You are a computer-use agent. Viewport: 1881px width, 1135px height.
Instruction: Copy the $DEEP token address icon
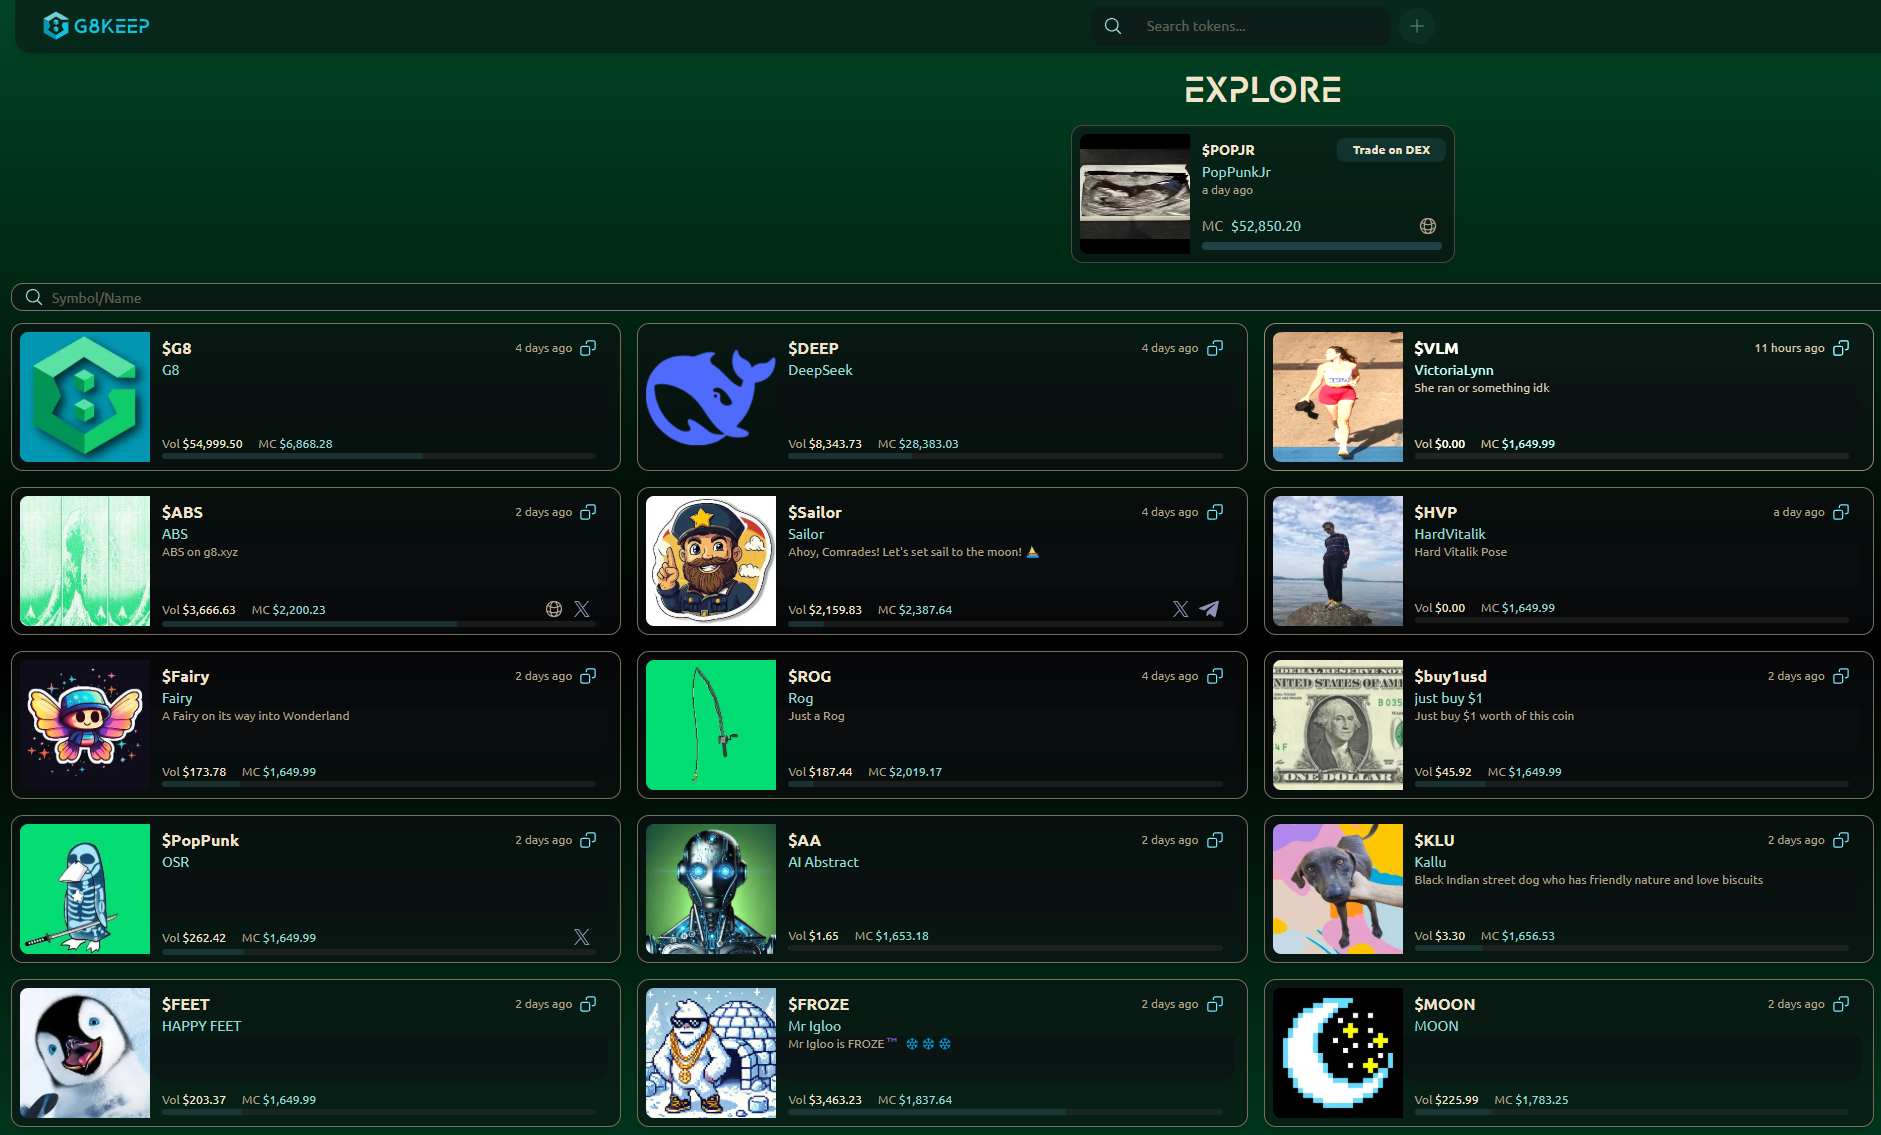coord(1215,348)
